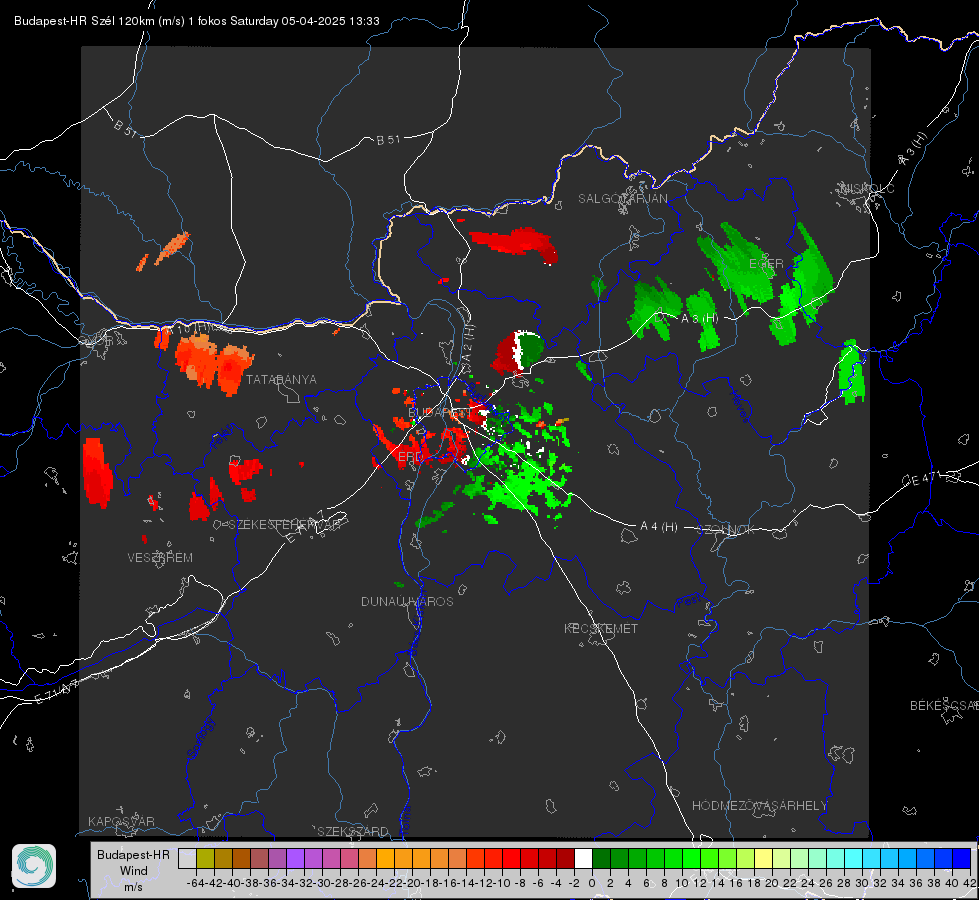The height and width of the screenshot is (900, 979).
Task: Click the BÉKÉSCSABA city label
Action: coord(944,706)
